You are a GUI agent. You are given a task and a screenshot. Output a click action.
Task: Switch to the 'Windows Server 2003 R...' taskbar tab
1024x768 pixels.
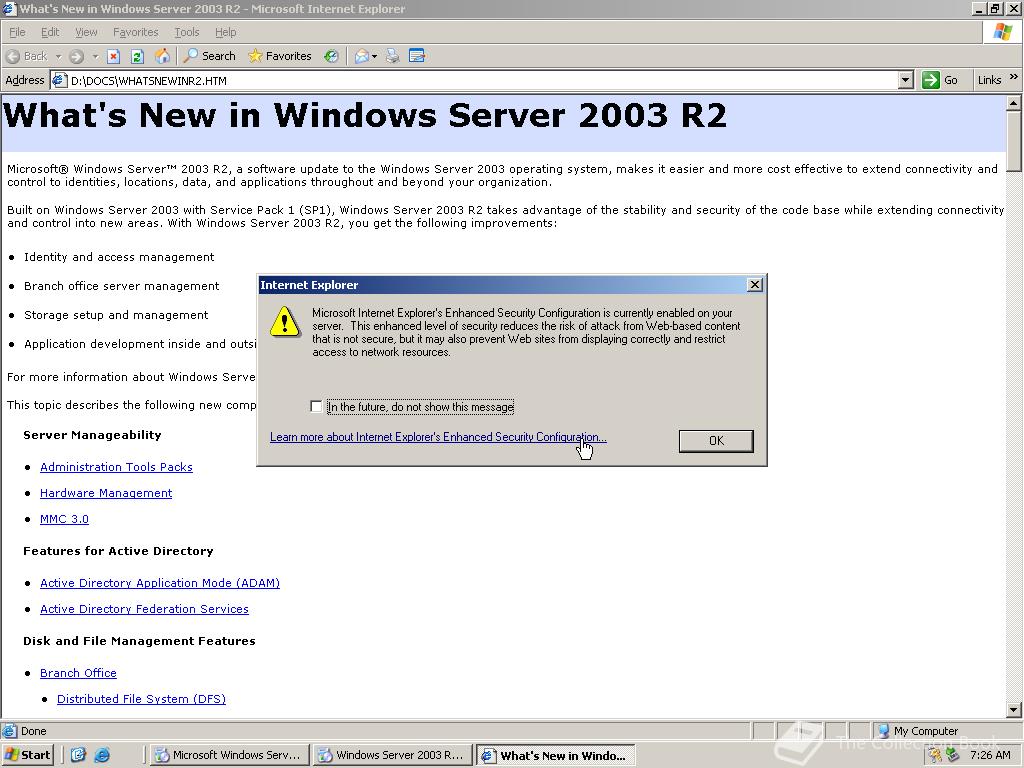[x=392, y=755]
